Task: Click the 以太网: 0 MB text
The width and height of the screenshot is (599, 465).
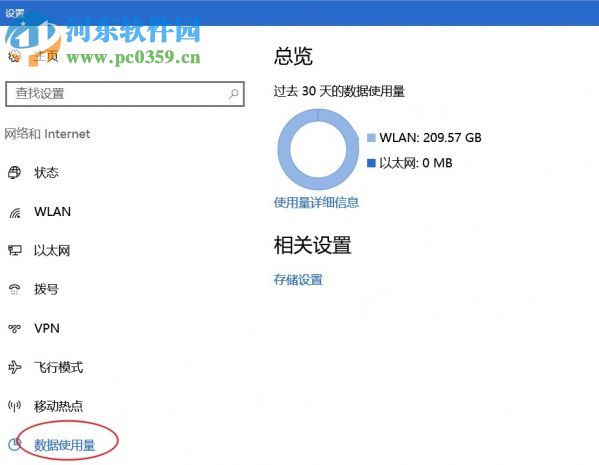Action: (x=416, y=163)
